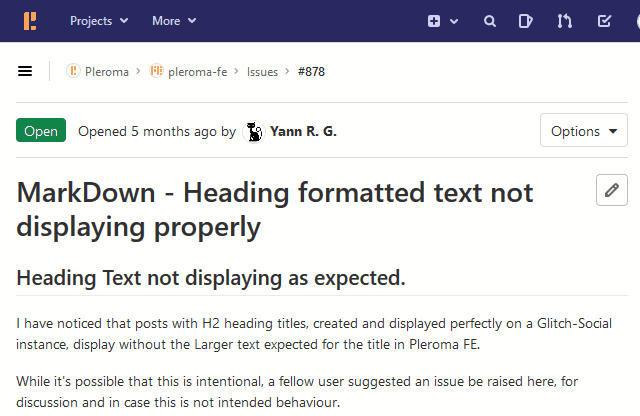Open the More menu
The height and width of the screenshot is (416, 640).
[174, 21]
